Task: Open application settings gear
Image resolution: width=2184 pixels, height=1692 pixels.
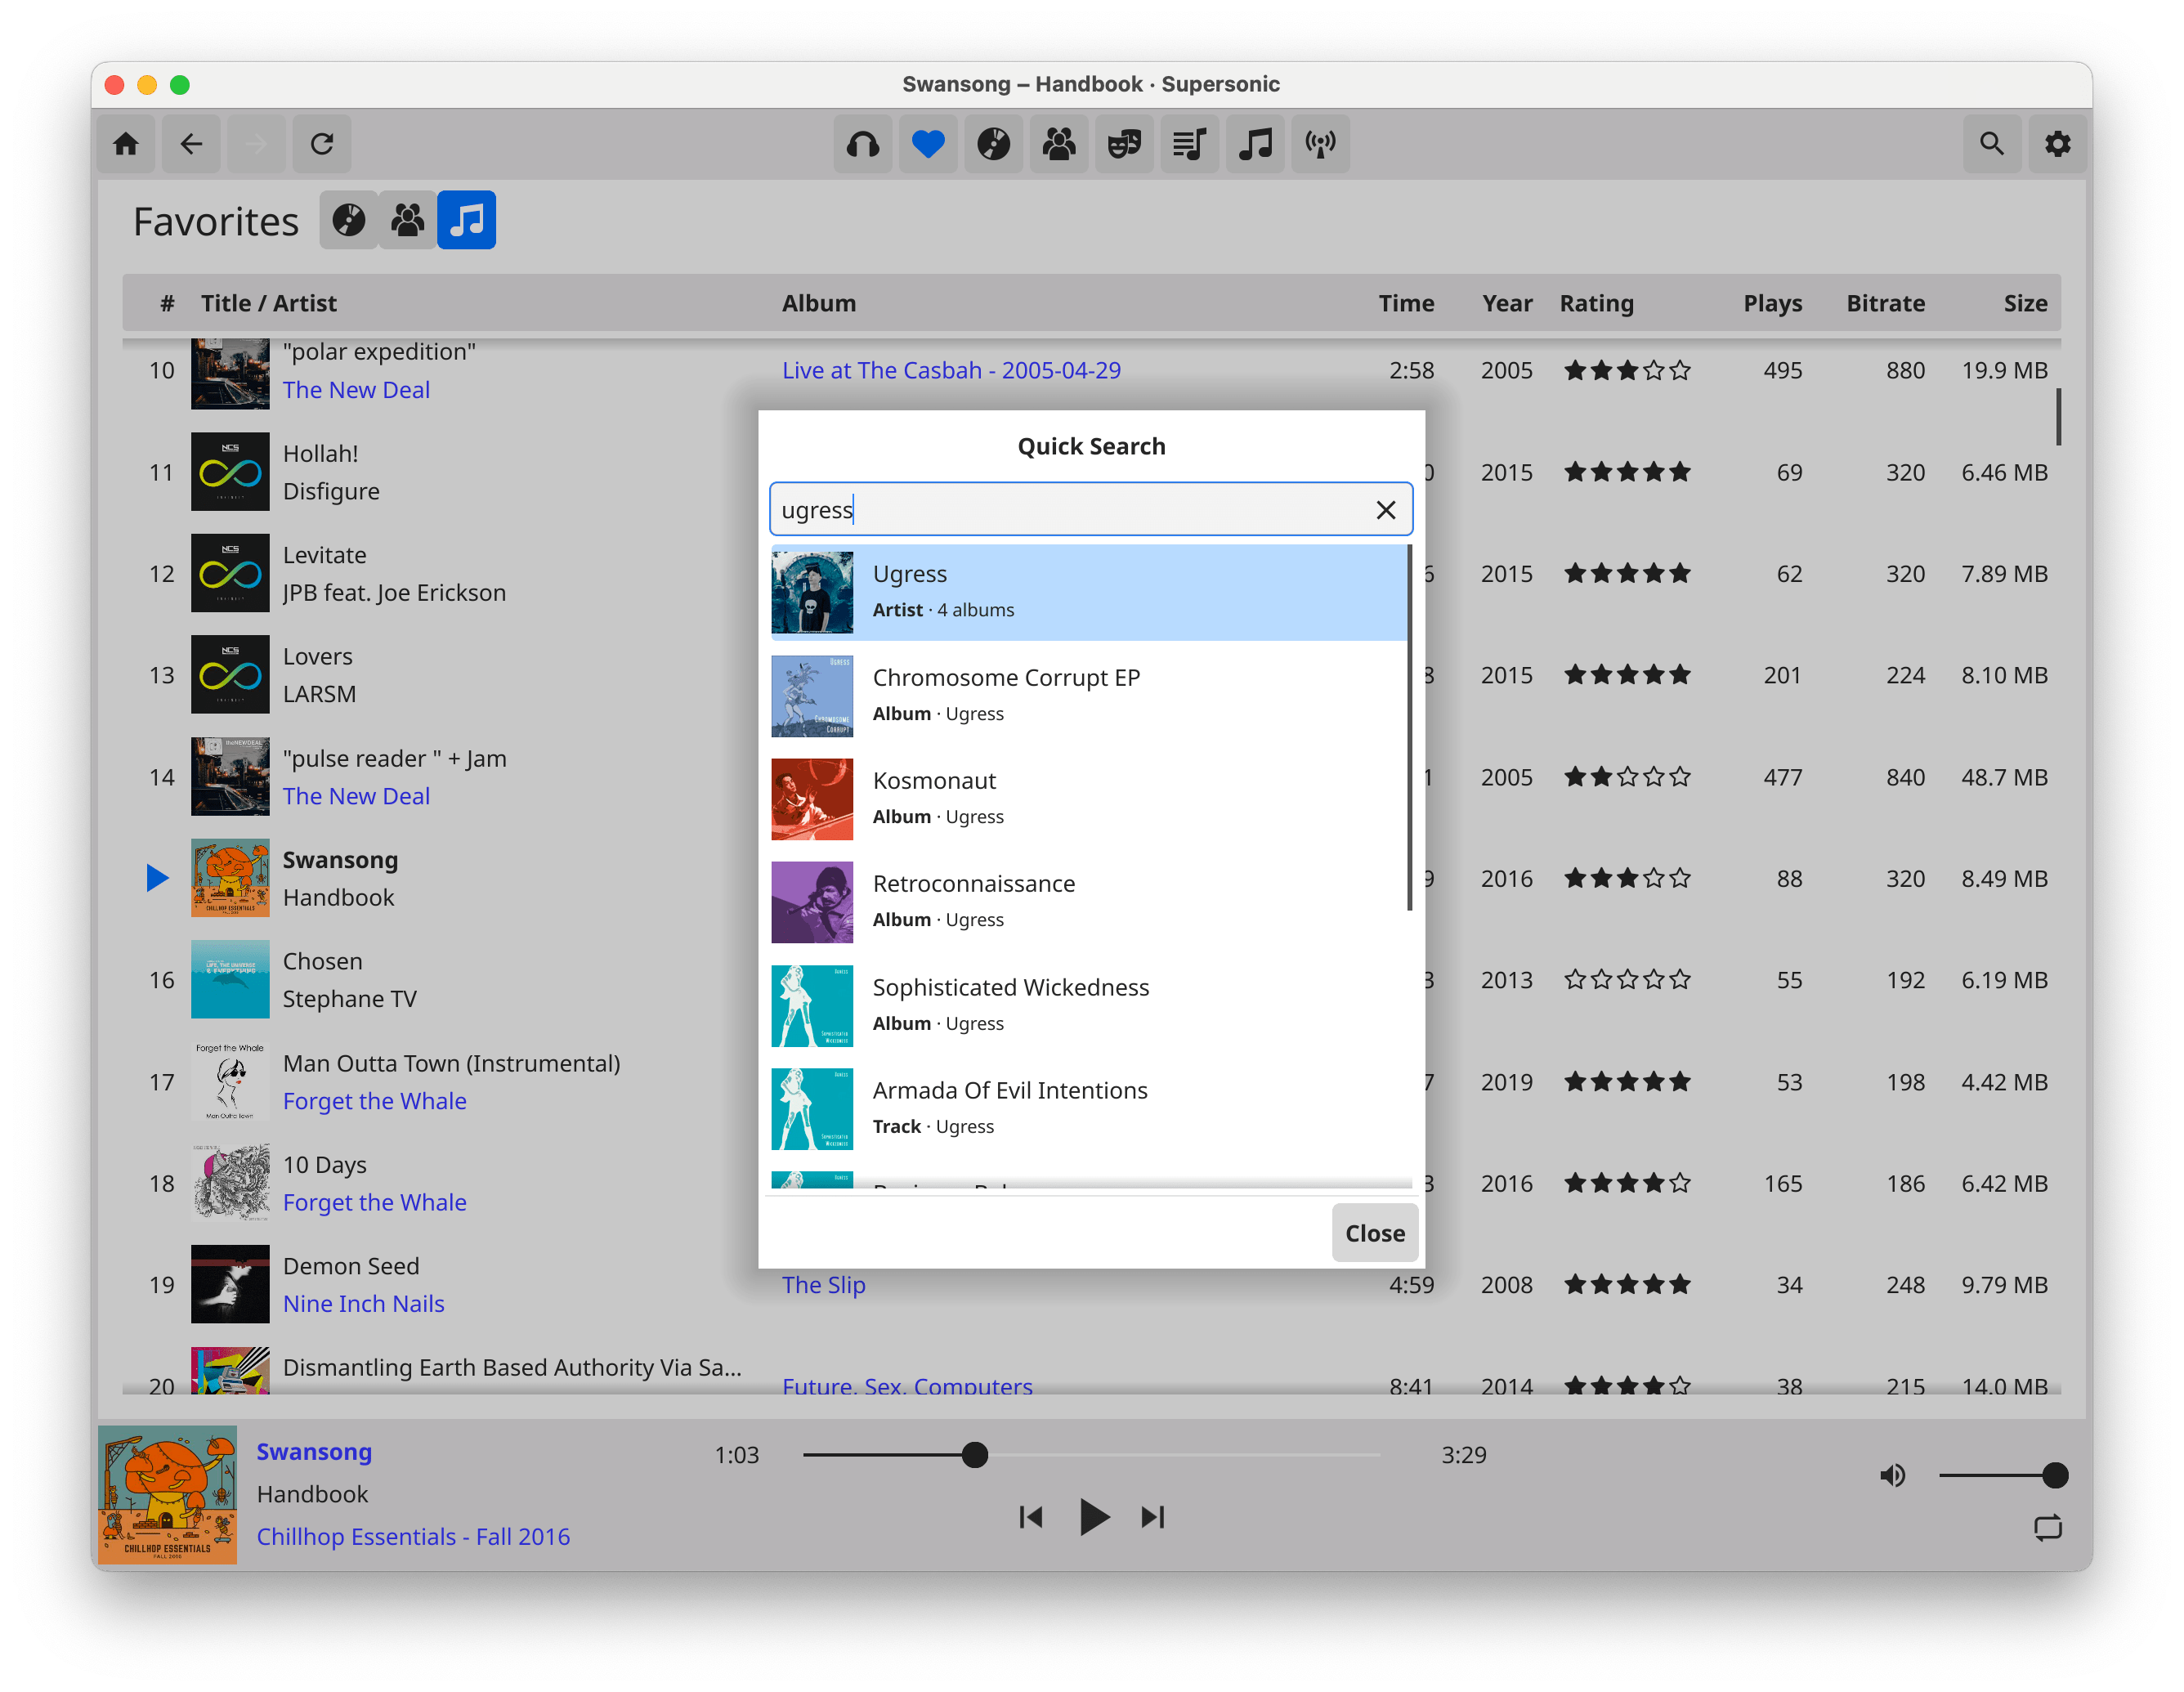Action: point(2057,144)
